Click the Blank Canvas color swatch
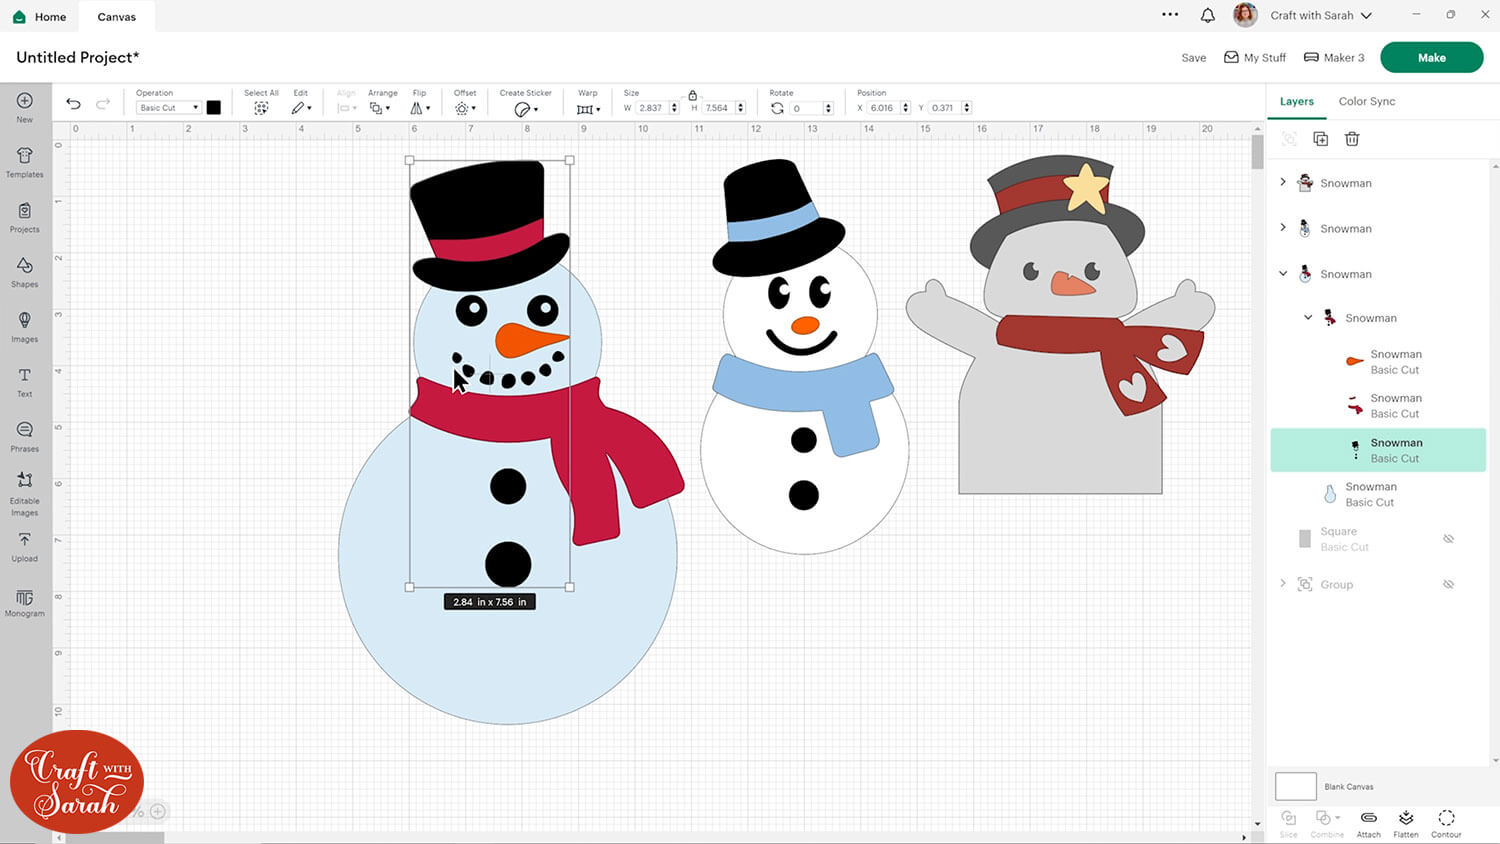Image resolution: width=1500 pixels, height=844 pixels. pos(1295,786)
